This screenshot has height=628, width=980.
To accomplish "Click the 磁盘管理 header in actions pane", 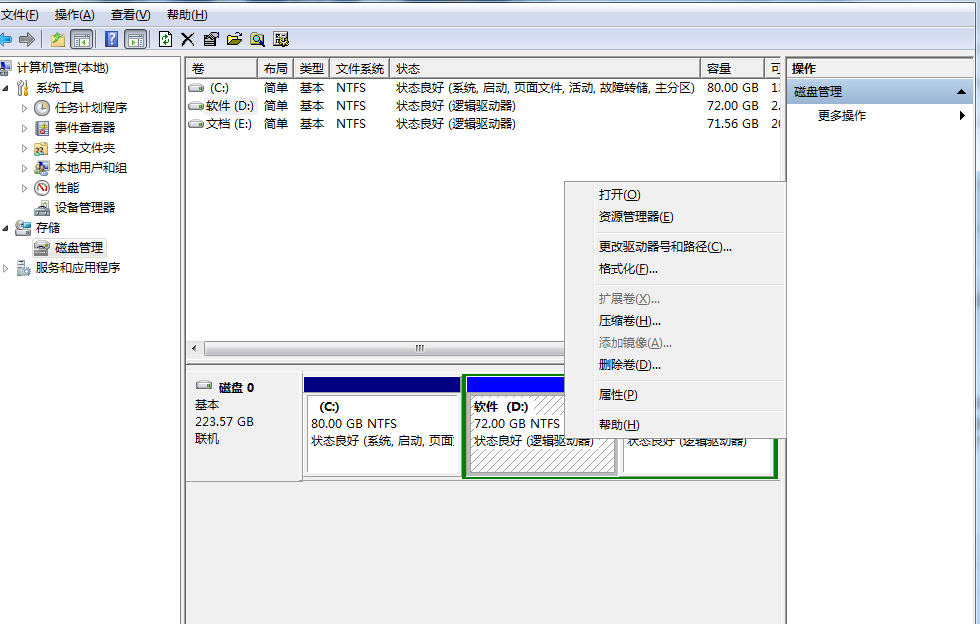I will click(x=879, y=92).
